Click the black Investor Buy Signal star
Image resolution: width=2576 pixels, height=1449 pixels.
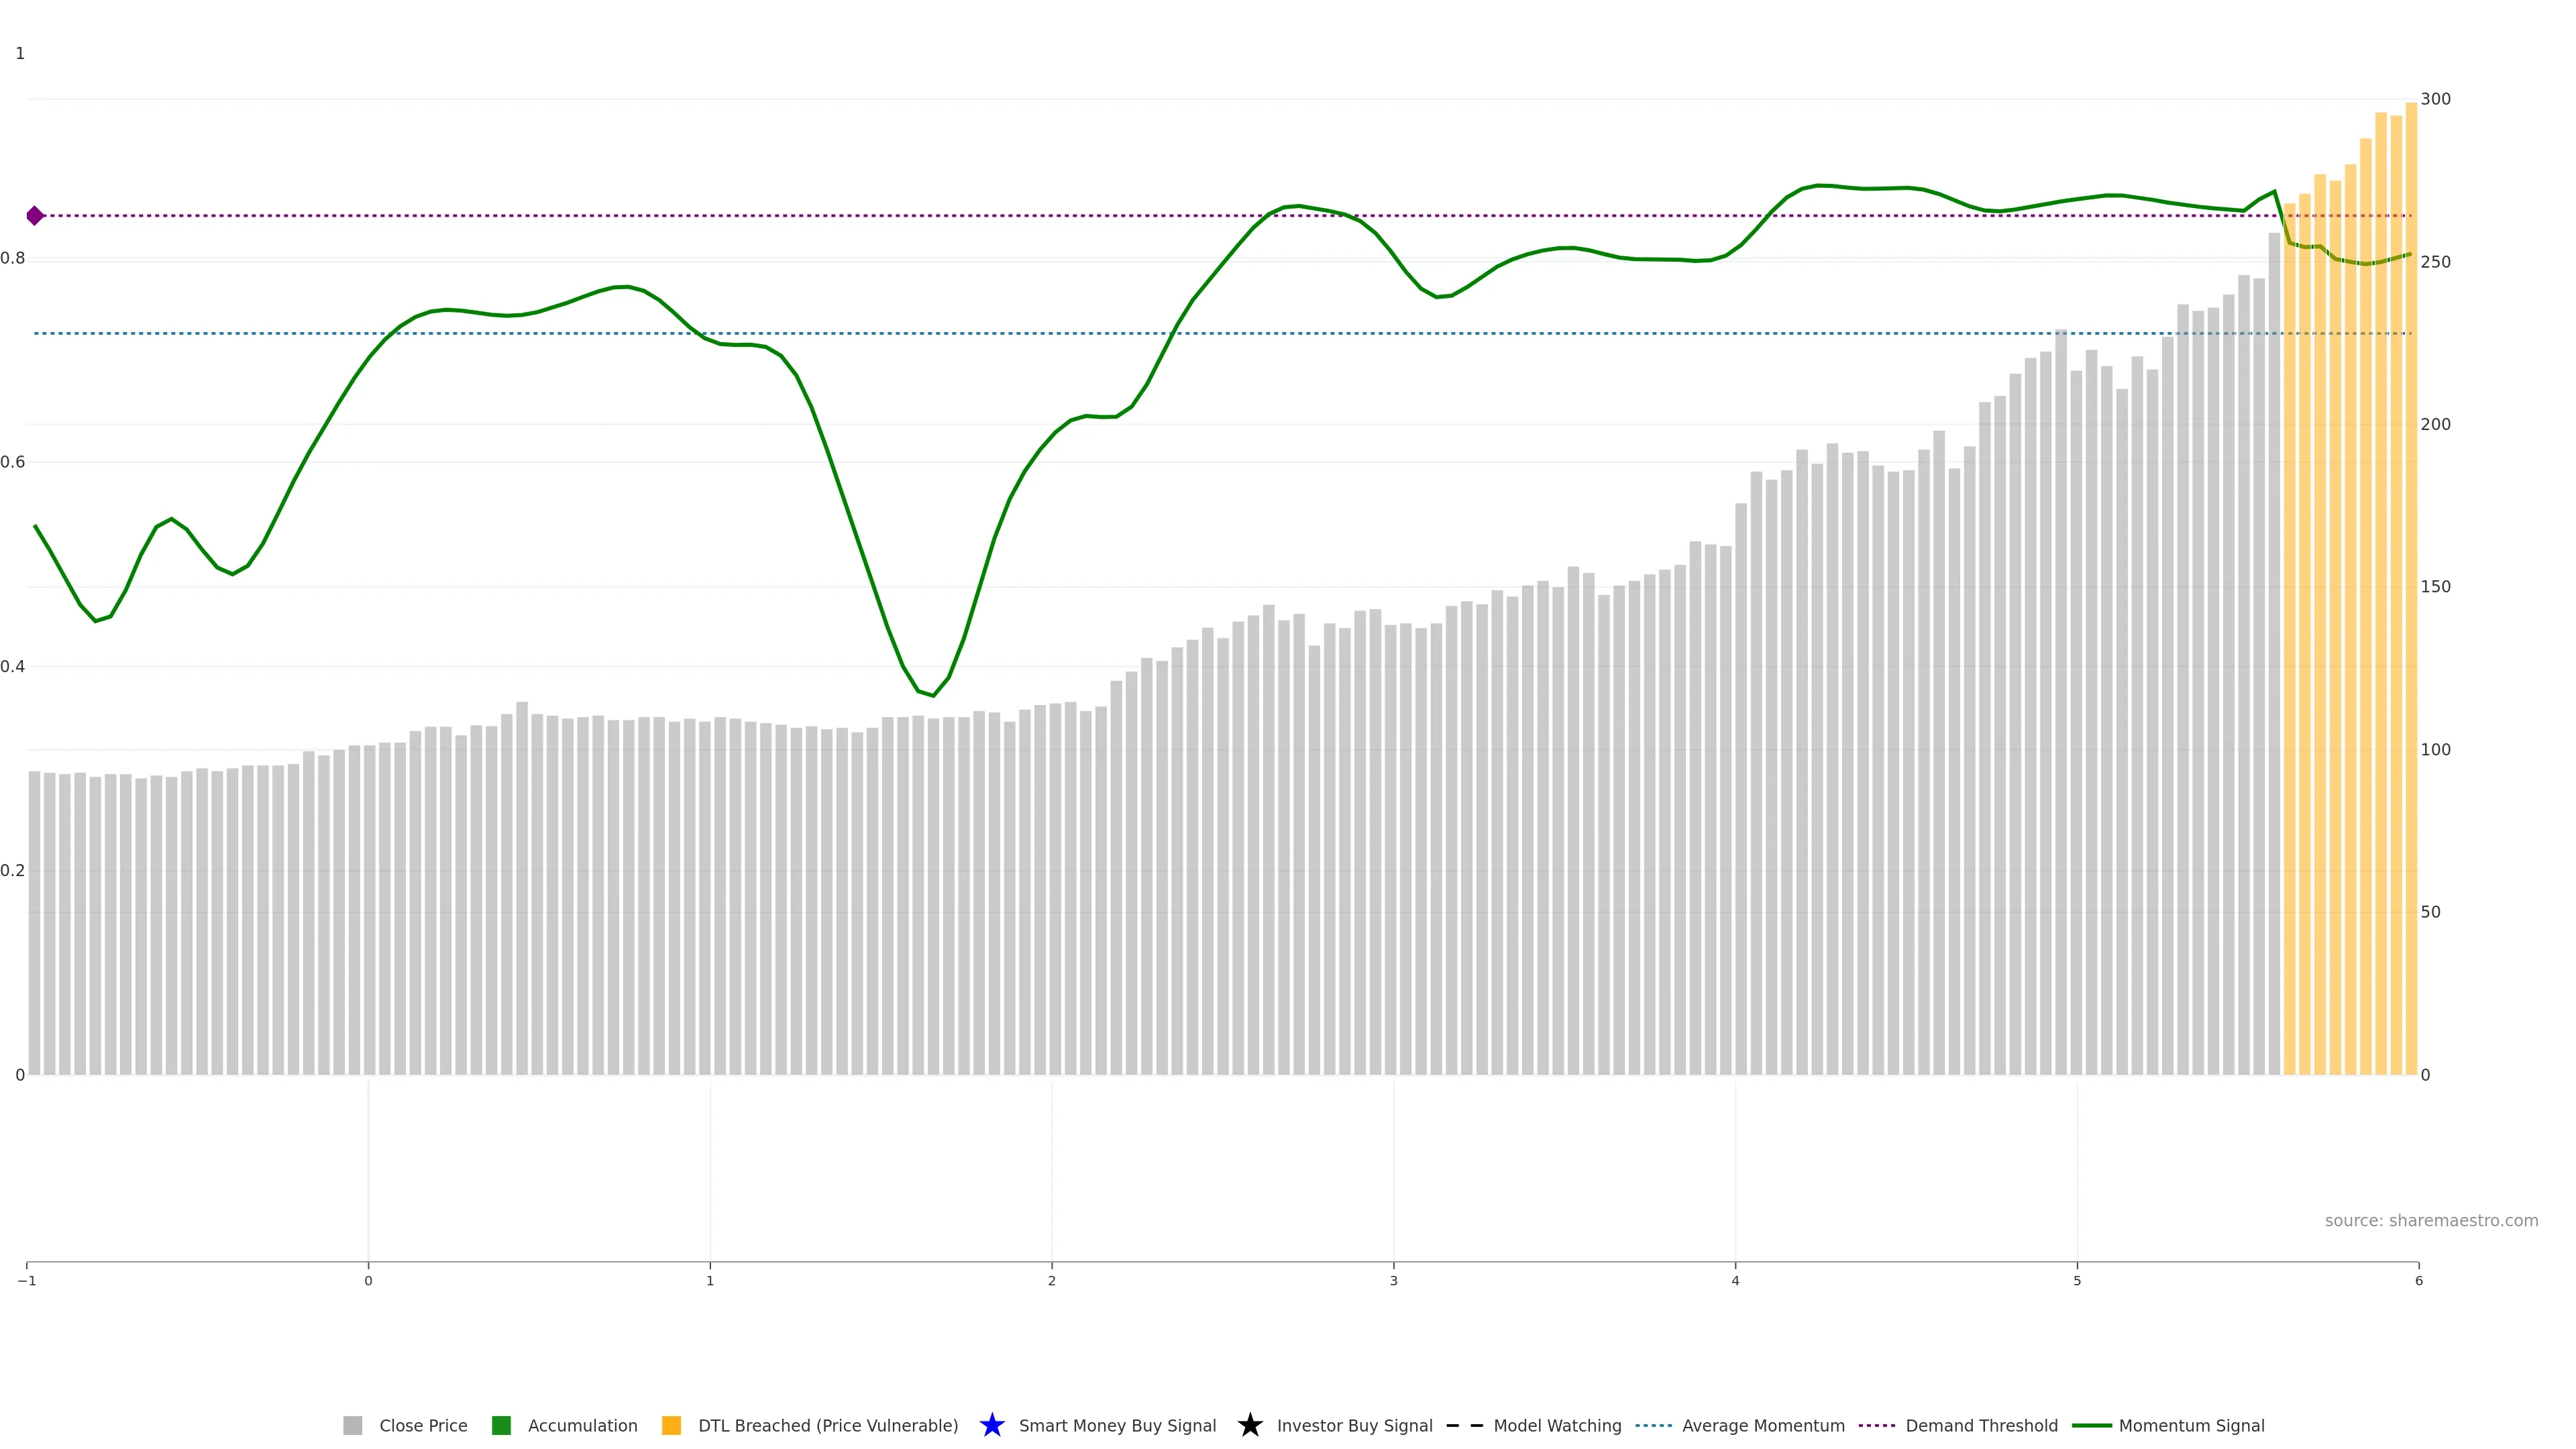1249,1425
